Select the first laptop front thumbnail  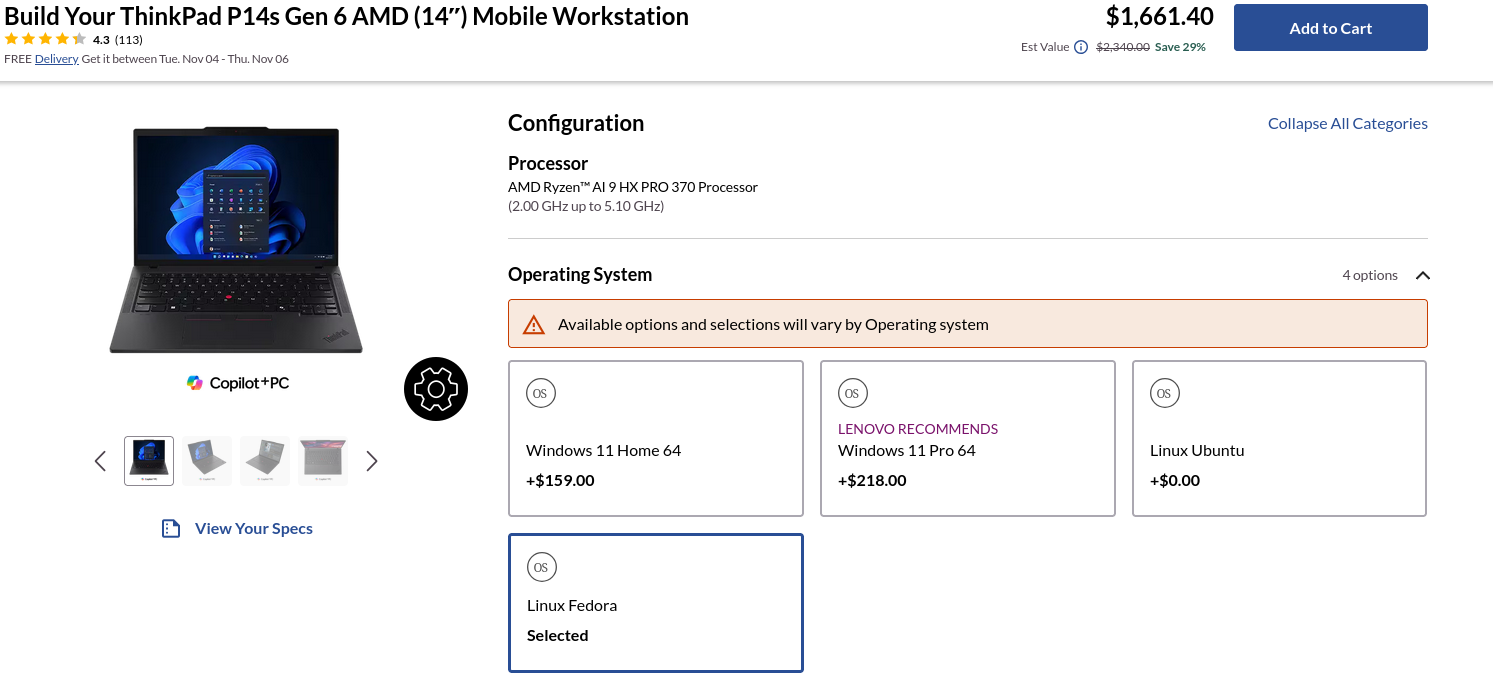[x=149, y=461]
